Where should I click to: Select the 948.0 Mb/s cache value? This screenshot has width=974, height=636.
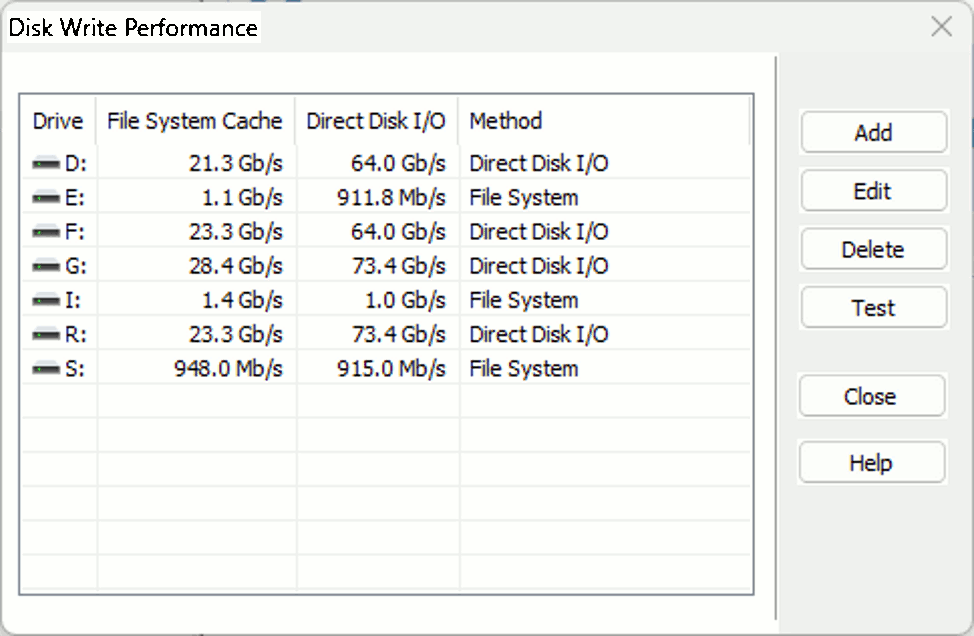[x=228, y=369]
